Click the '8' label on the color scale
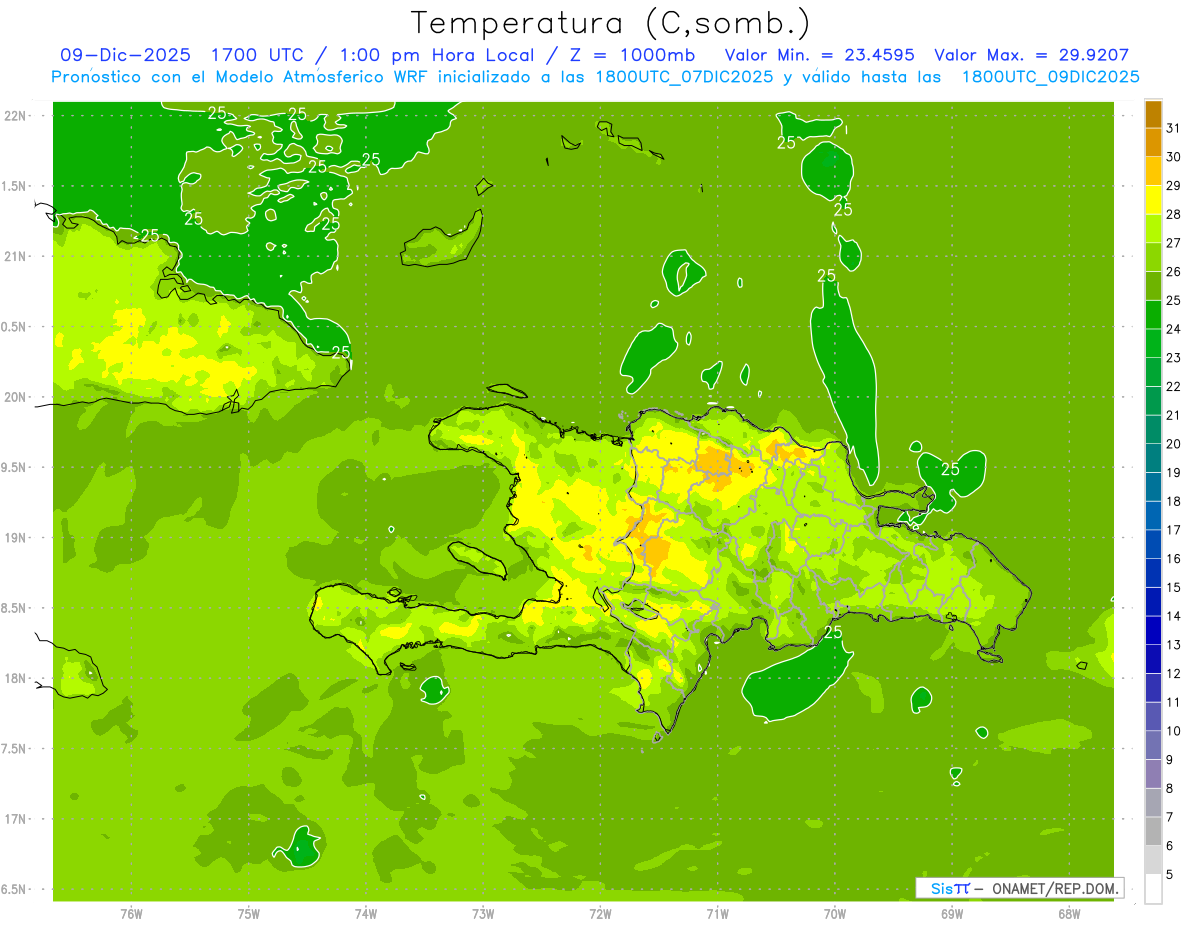The width and height of the screenshot is (1200, 927). 1170,788
